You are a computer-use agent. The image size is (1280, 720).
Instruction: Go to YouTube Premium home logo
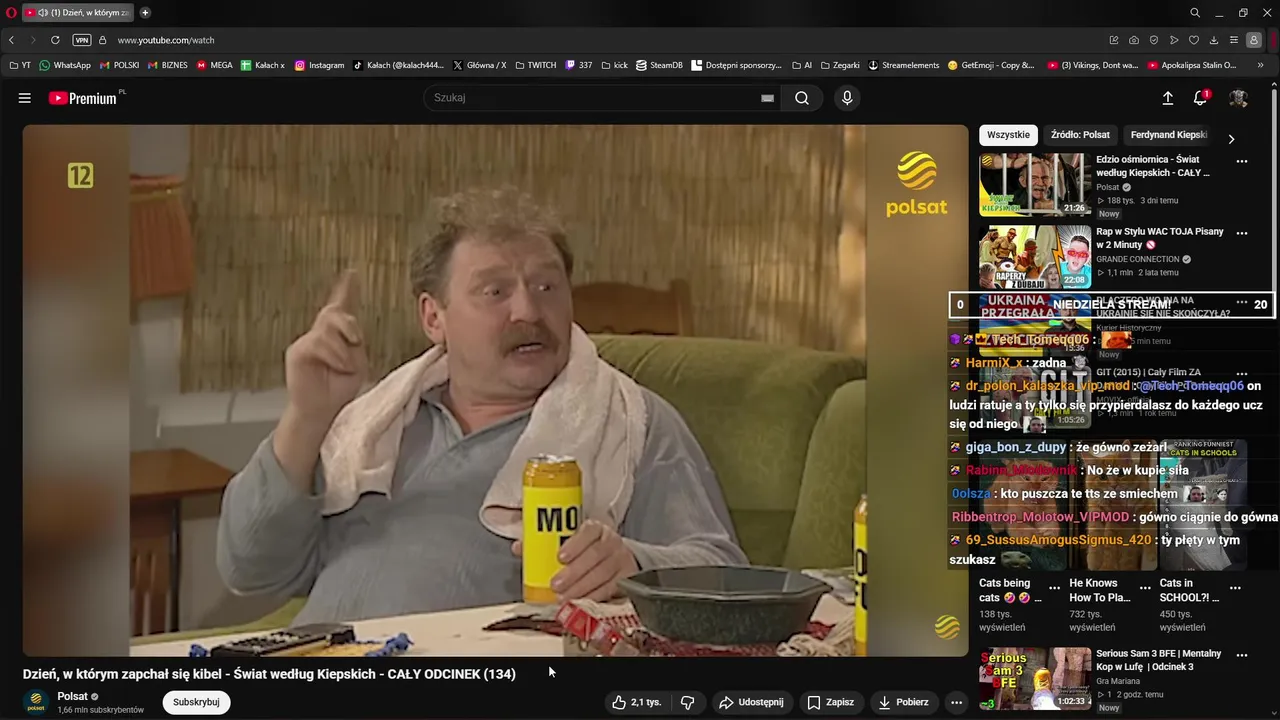tap(85, 98)
